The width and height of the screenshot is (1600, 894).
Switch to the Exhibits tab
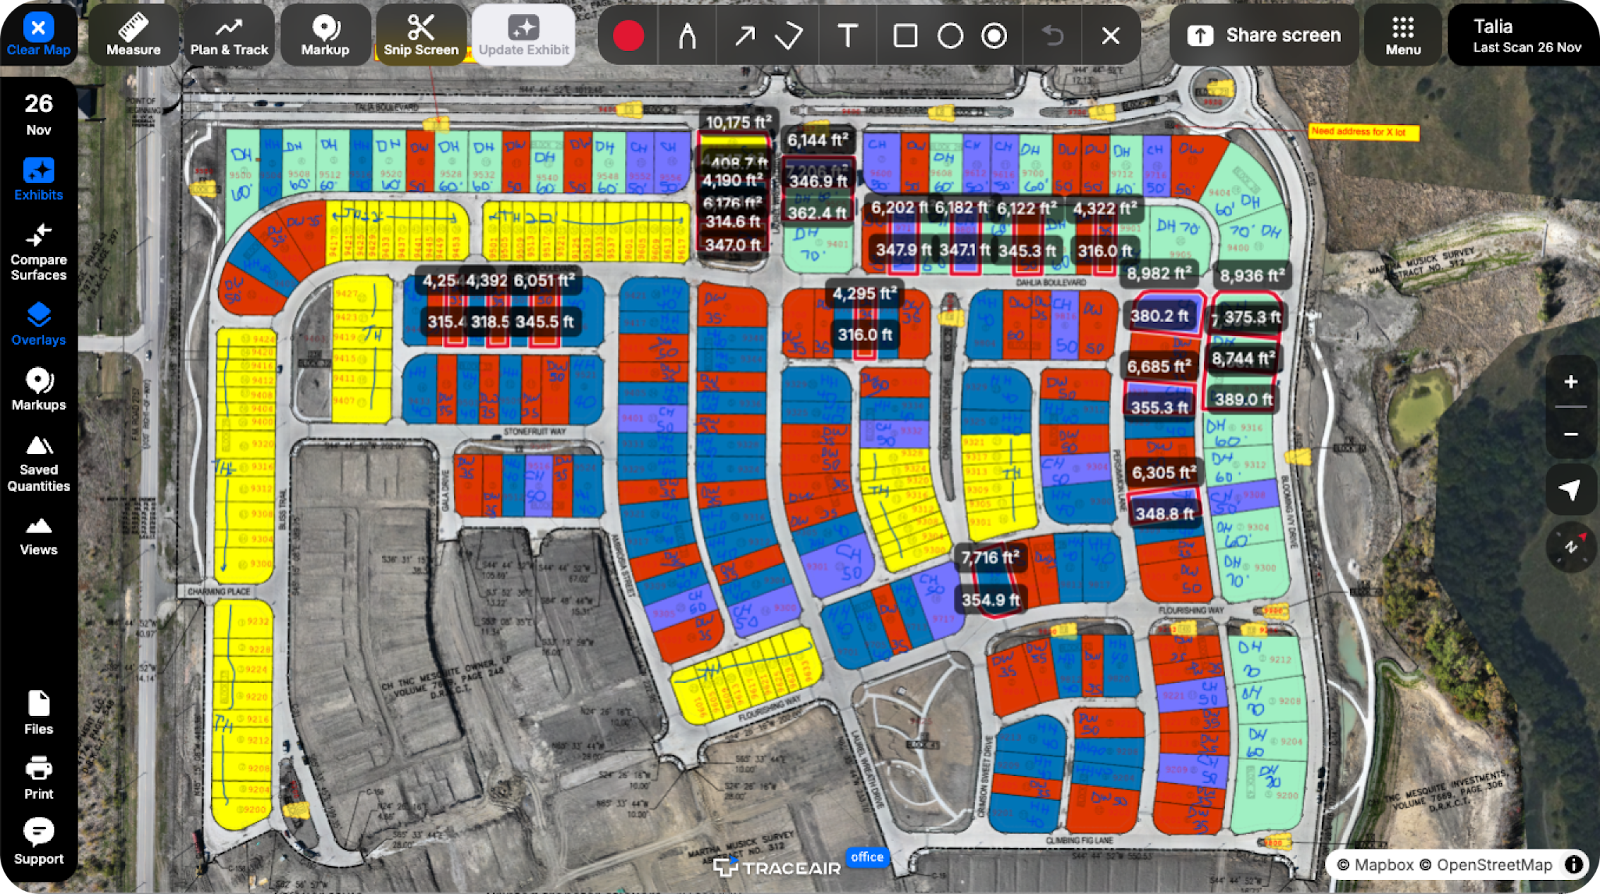[38, 179]
